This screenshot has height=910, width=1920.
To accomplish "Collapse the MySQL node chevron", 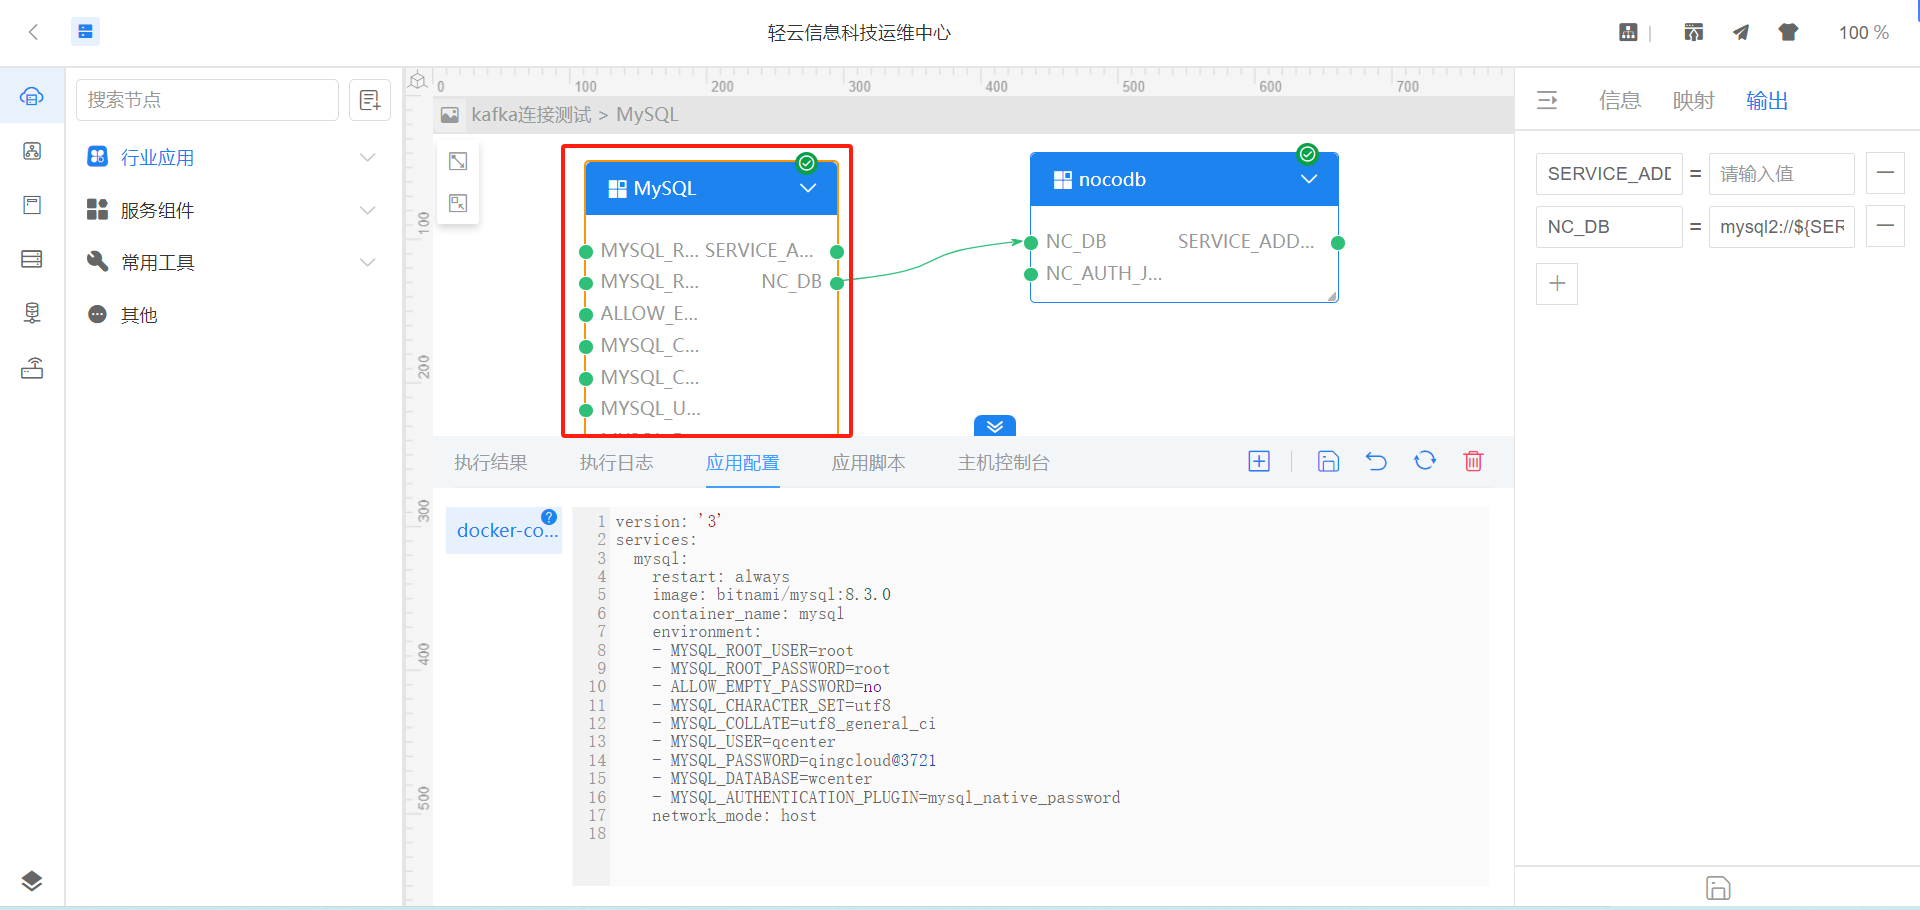I will pos(808,188).
